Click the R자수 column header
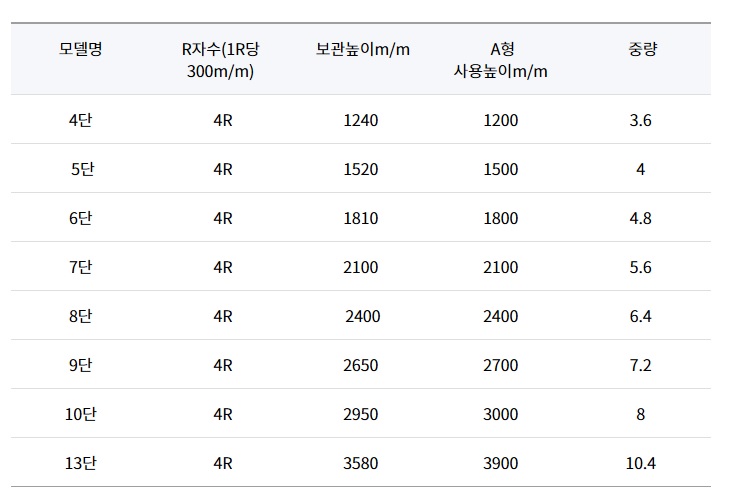The width and height of the screenshot is (729, 495). 220,60
